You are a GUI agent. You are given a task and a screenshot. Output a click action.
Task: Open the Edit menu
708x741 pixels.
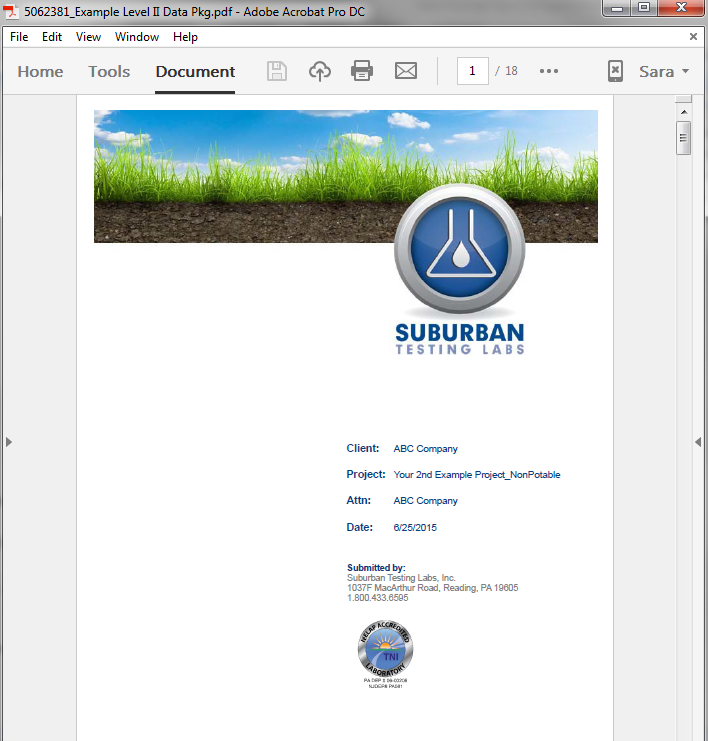tap(52, 37)
